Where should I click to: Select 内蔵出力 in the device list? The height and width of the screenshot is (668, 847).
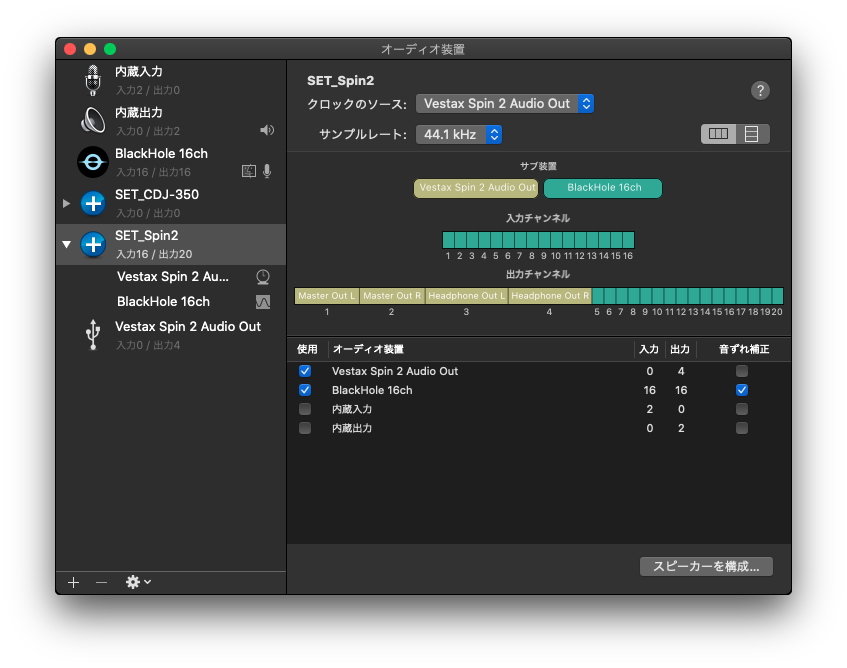(171, 121)
